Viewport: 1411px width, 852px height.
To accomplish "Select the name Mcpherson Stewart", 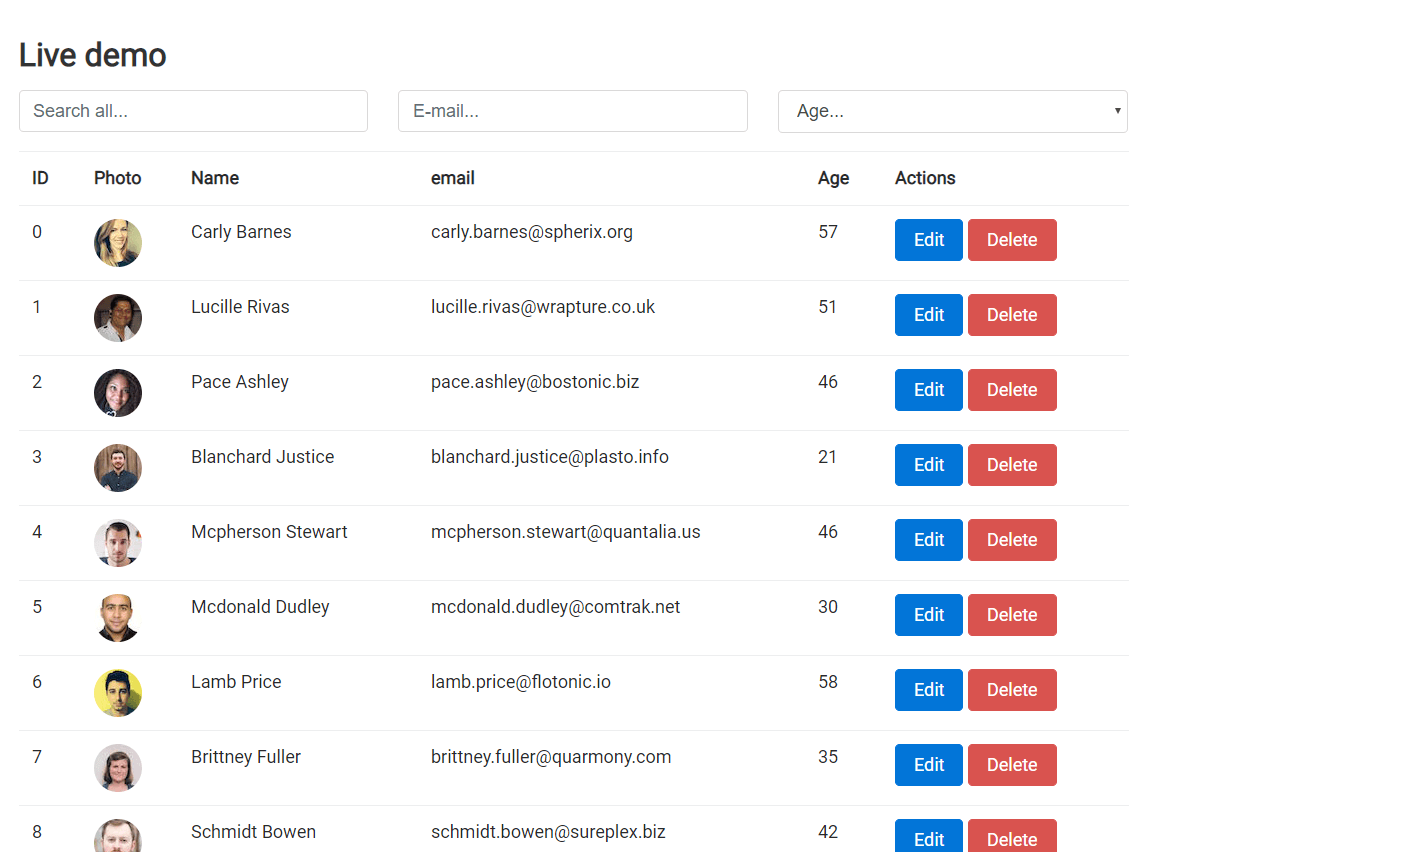I will (269, 532).
